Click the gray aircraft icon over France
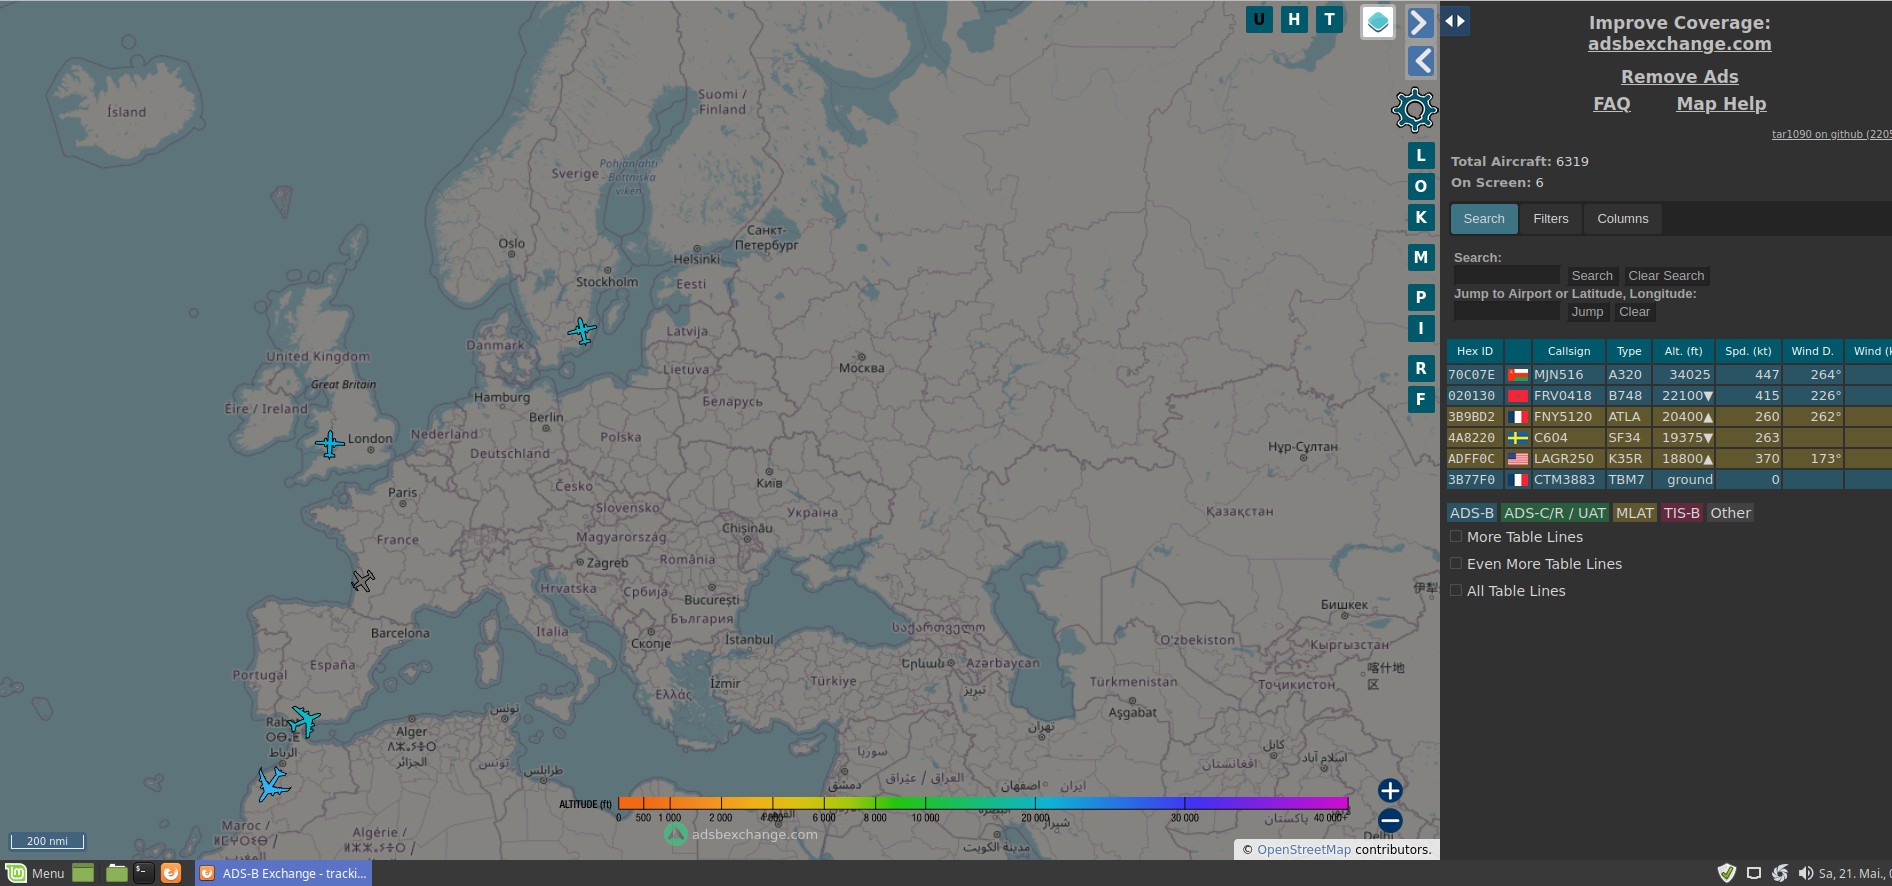1892x886 pixels. click(x=362, y=580)
